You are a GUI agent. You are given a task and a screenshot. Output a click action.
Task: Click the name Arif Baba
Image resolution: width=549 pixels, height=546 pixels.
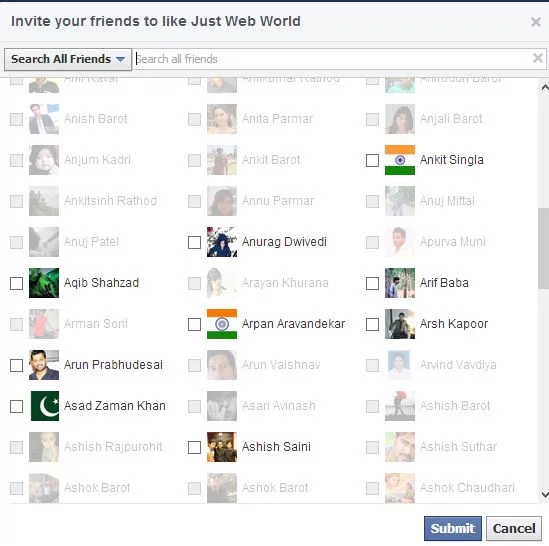(444, 283)
